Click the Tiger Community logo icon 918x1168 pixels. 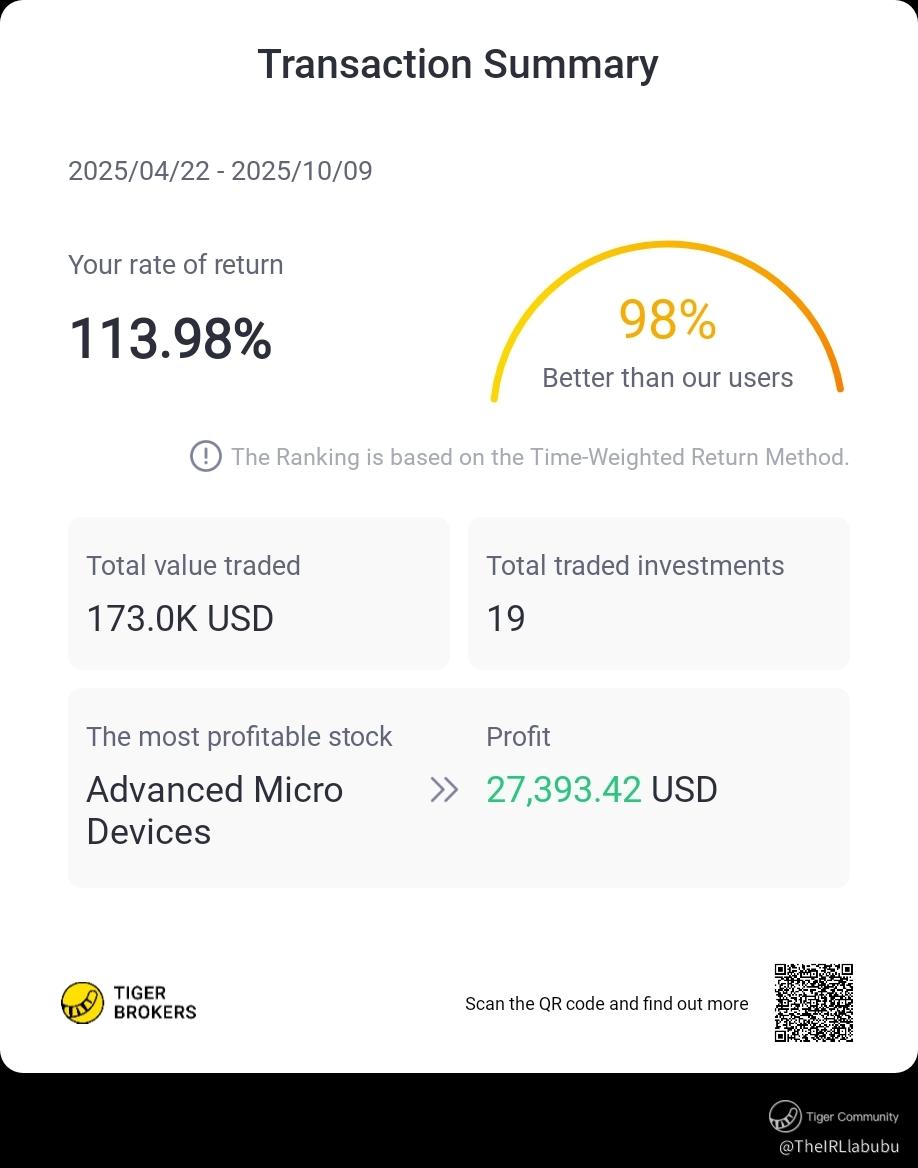tap(785, 1116)
